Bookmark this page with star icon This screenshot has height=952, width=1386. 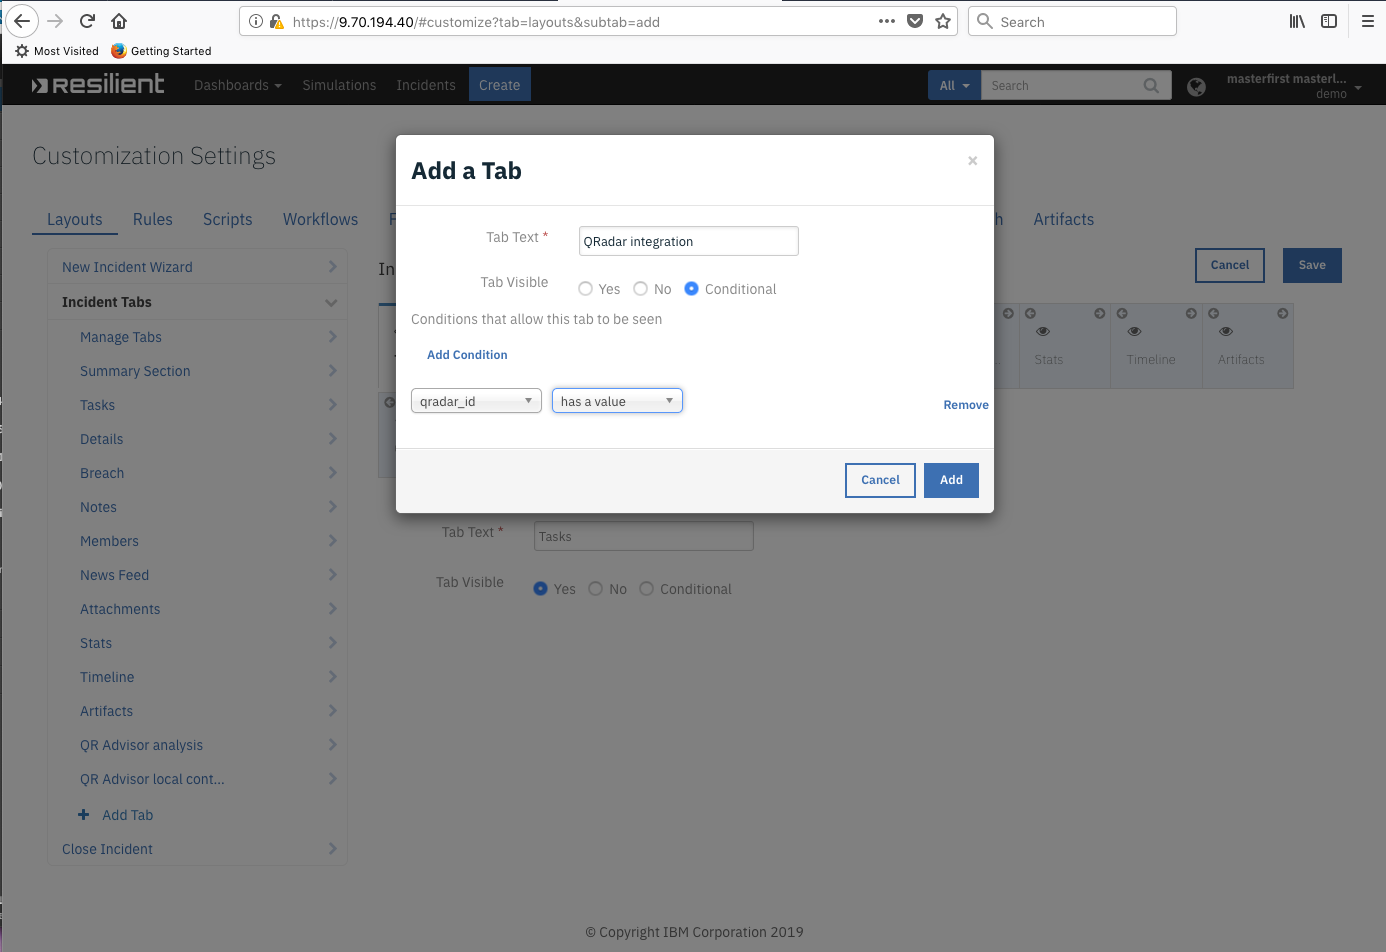[943, 21]
